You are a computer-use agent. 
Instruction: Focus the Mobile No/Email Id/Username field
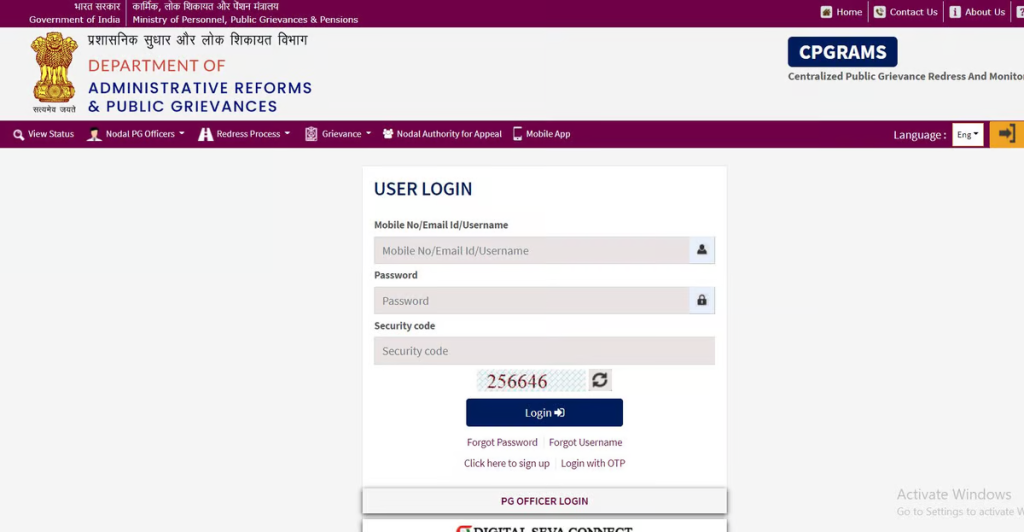point(532,250)
